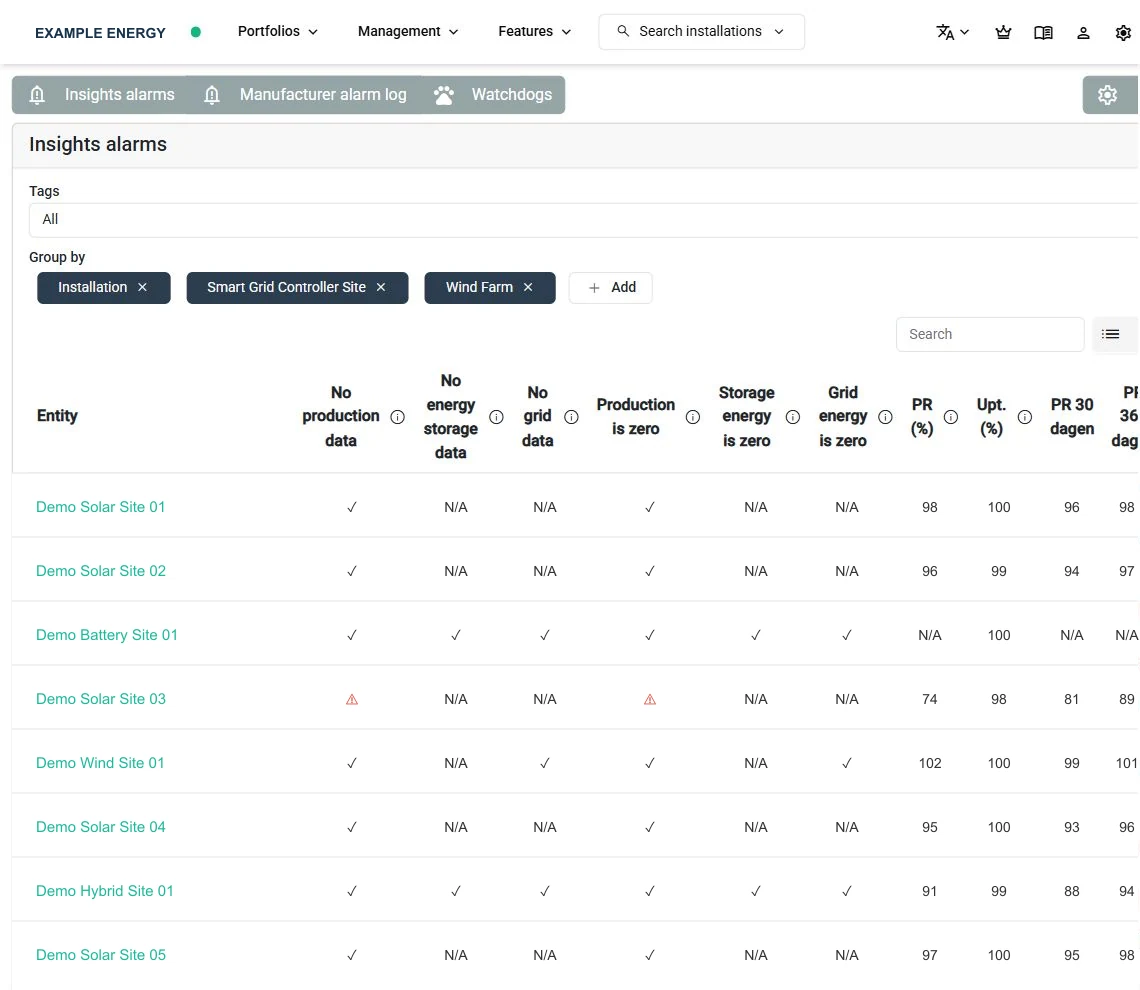Open Demo Hybrid Site 01
The image size is (1140, 990).
coord(105,891)
